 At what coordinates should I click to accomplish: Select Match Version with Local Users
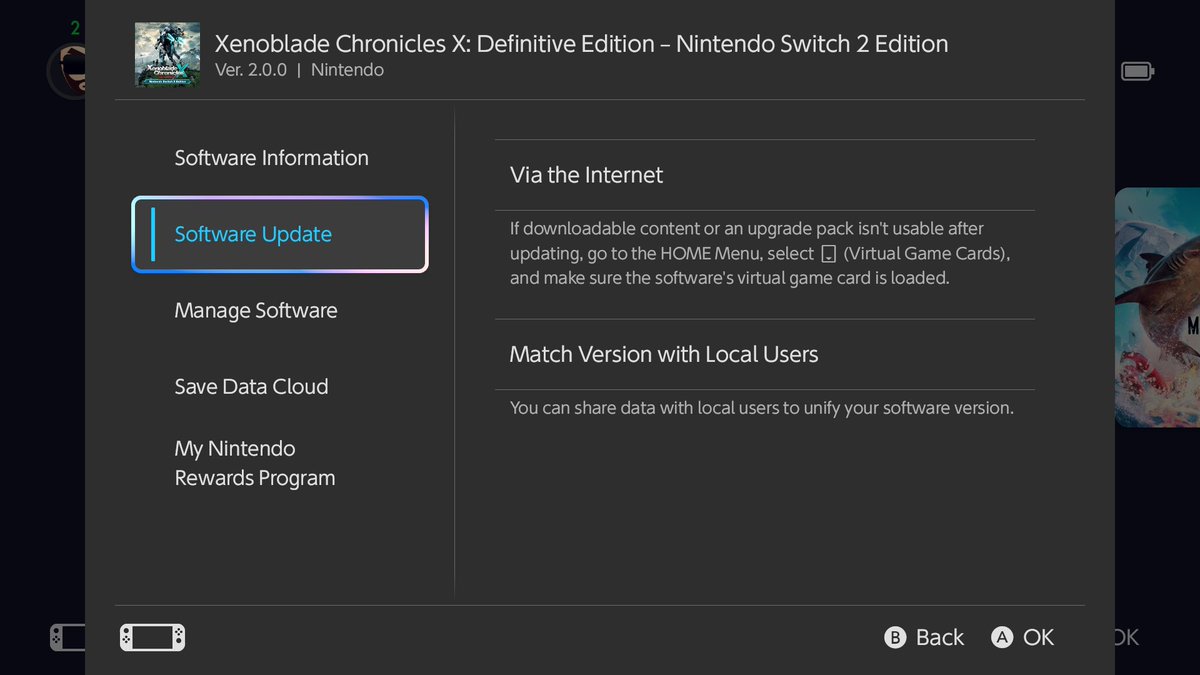[x=765, y=354]
